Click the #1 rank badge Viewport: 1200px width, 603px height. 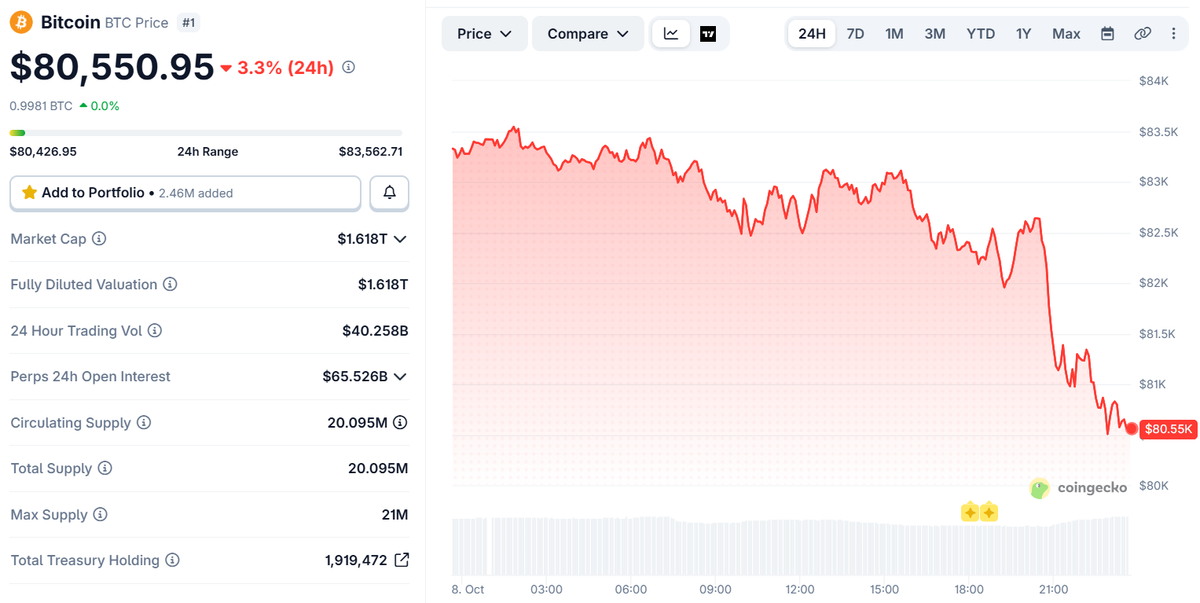[x=188, y=22]
